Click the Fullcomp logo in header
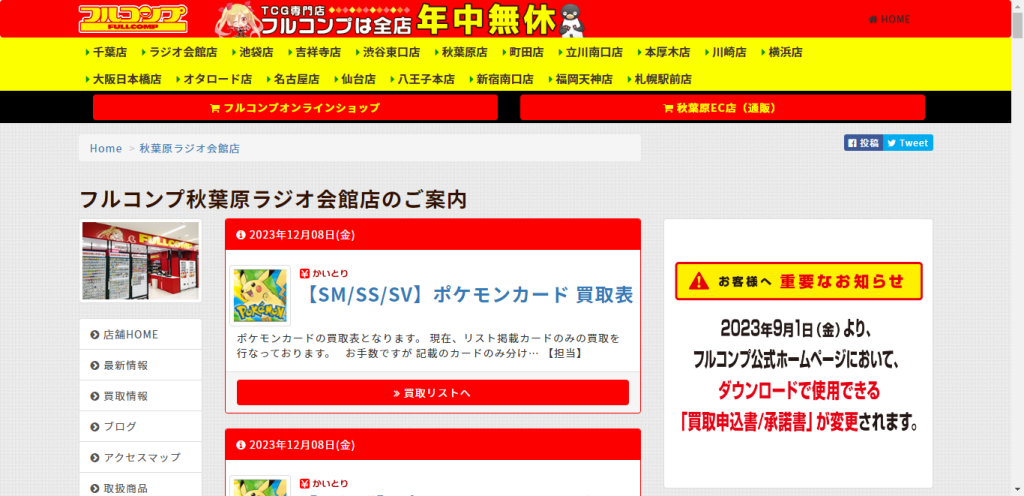The image size is (1024, 496). pos(134,19)
